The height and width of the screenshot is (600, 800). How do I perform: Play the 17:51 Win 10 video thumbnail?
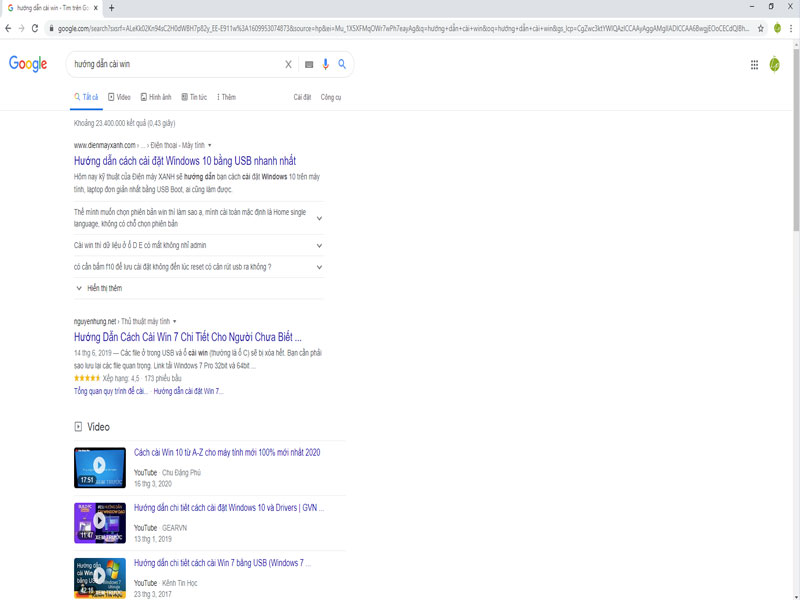pyautogui.click(x=99, y=467)
